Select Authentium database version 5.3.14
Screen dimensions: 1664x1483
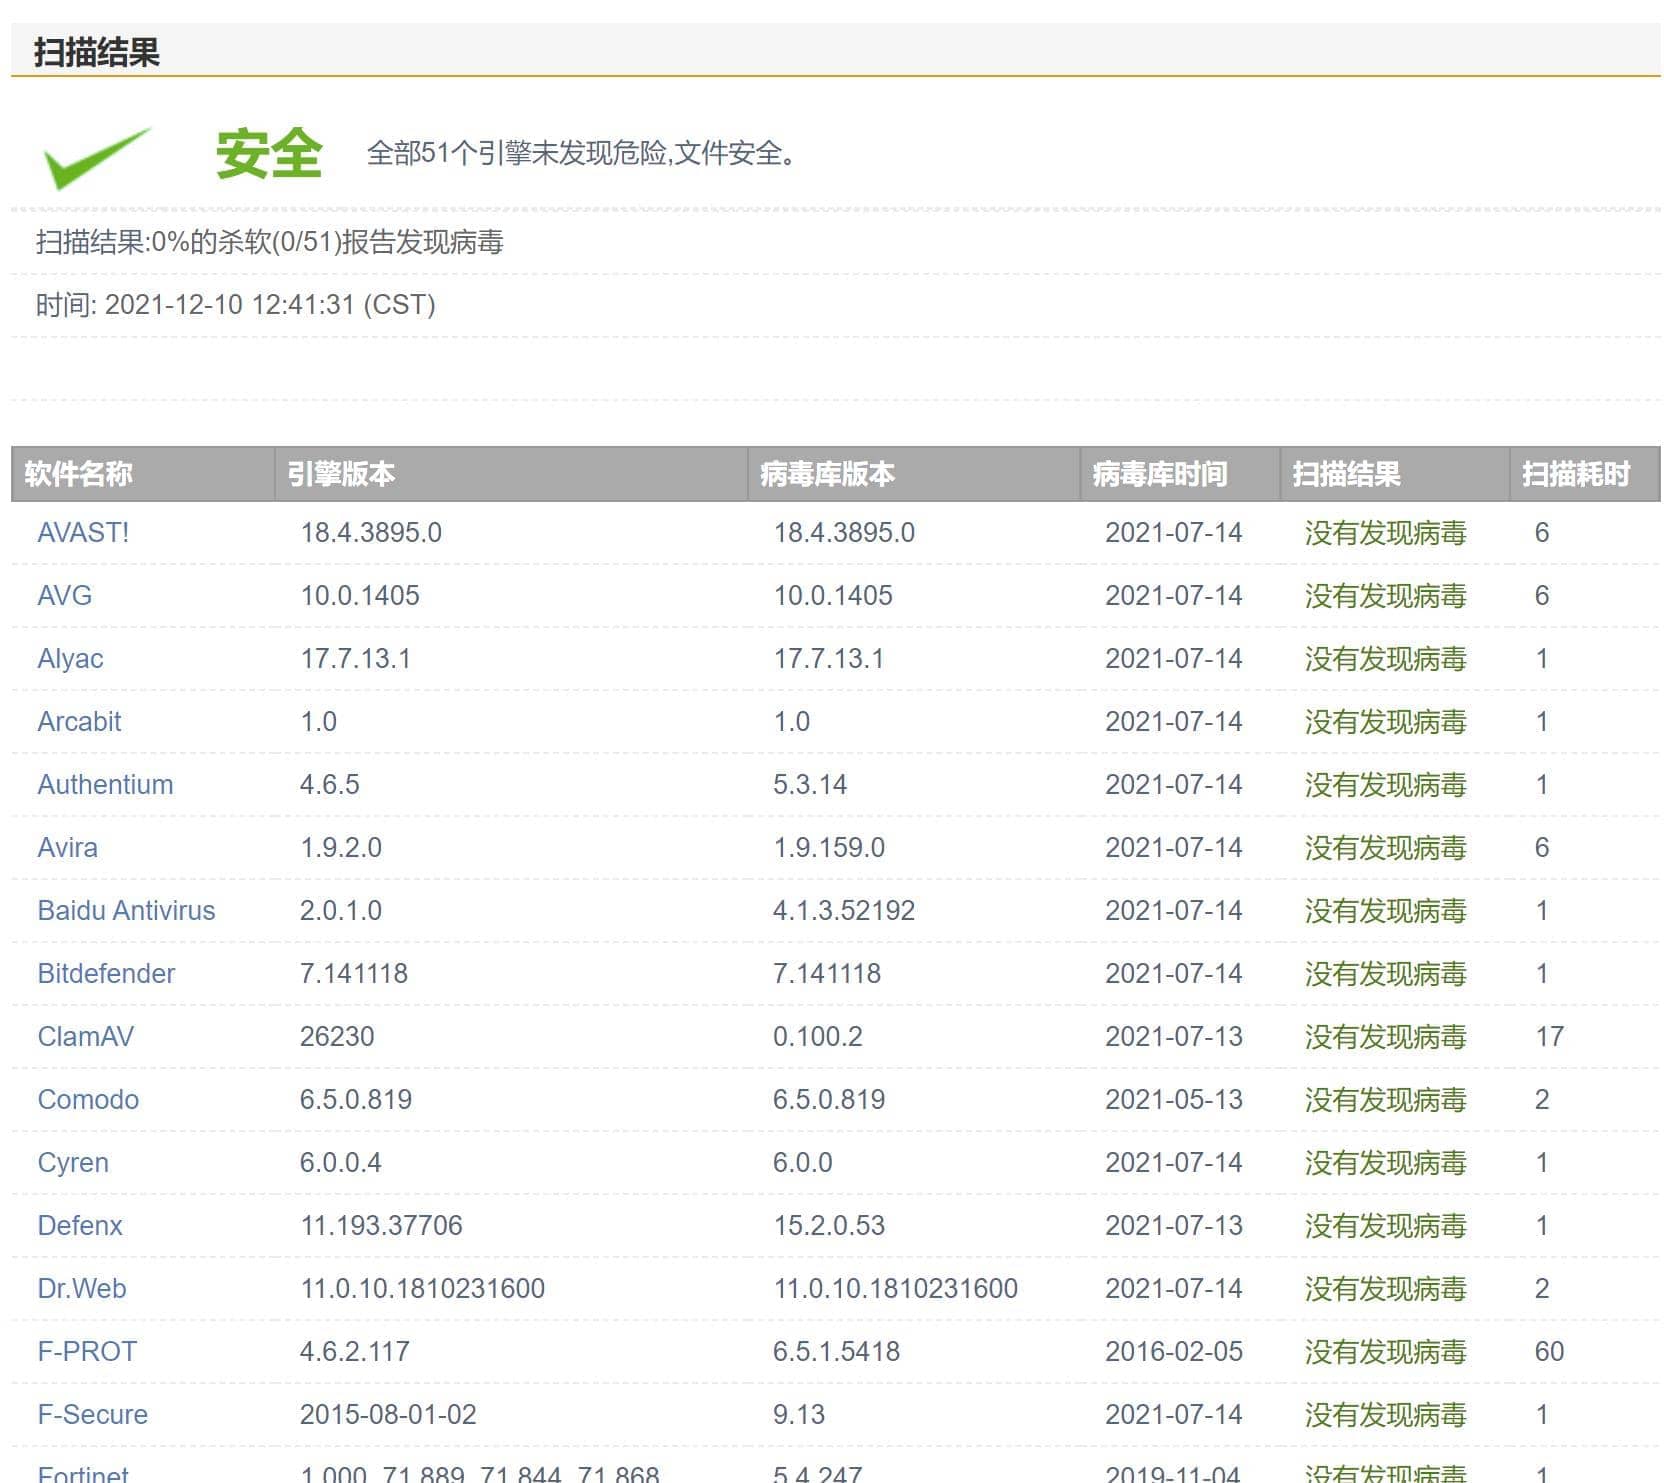810,784
